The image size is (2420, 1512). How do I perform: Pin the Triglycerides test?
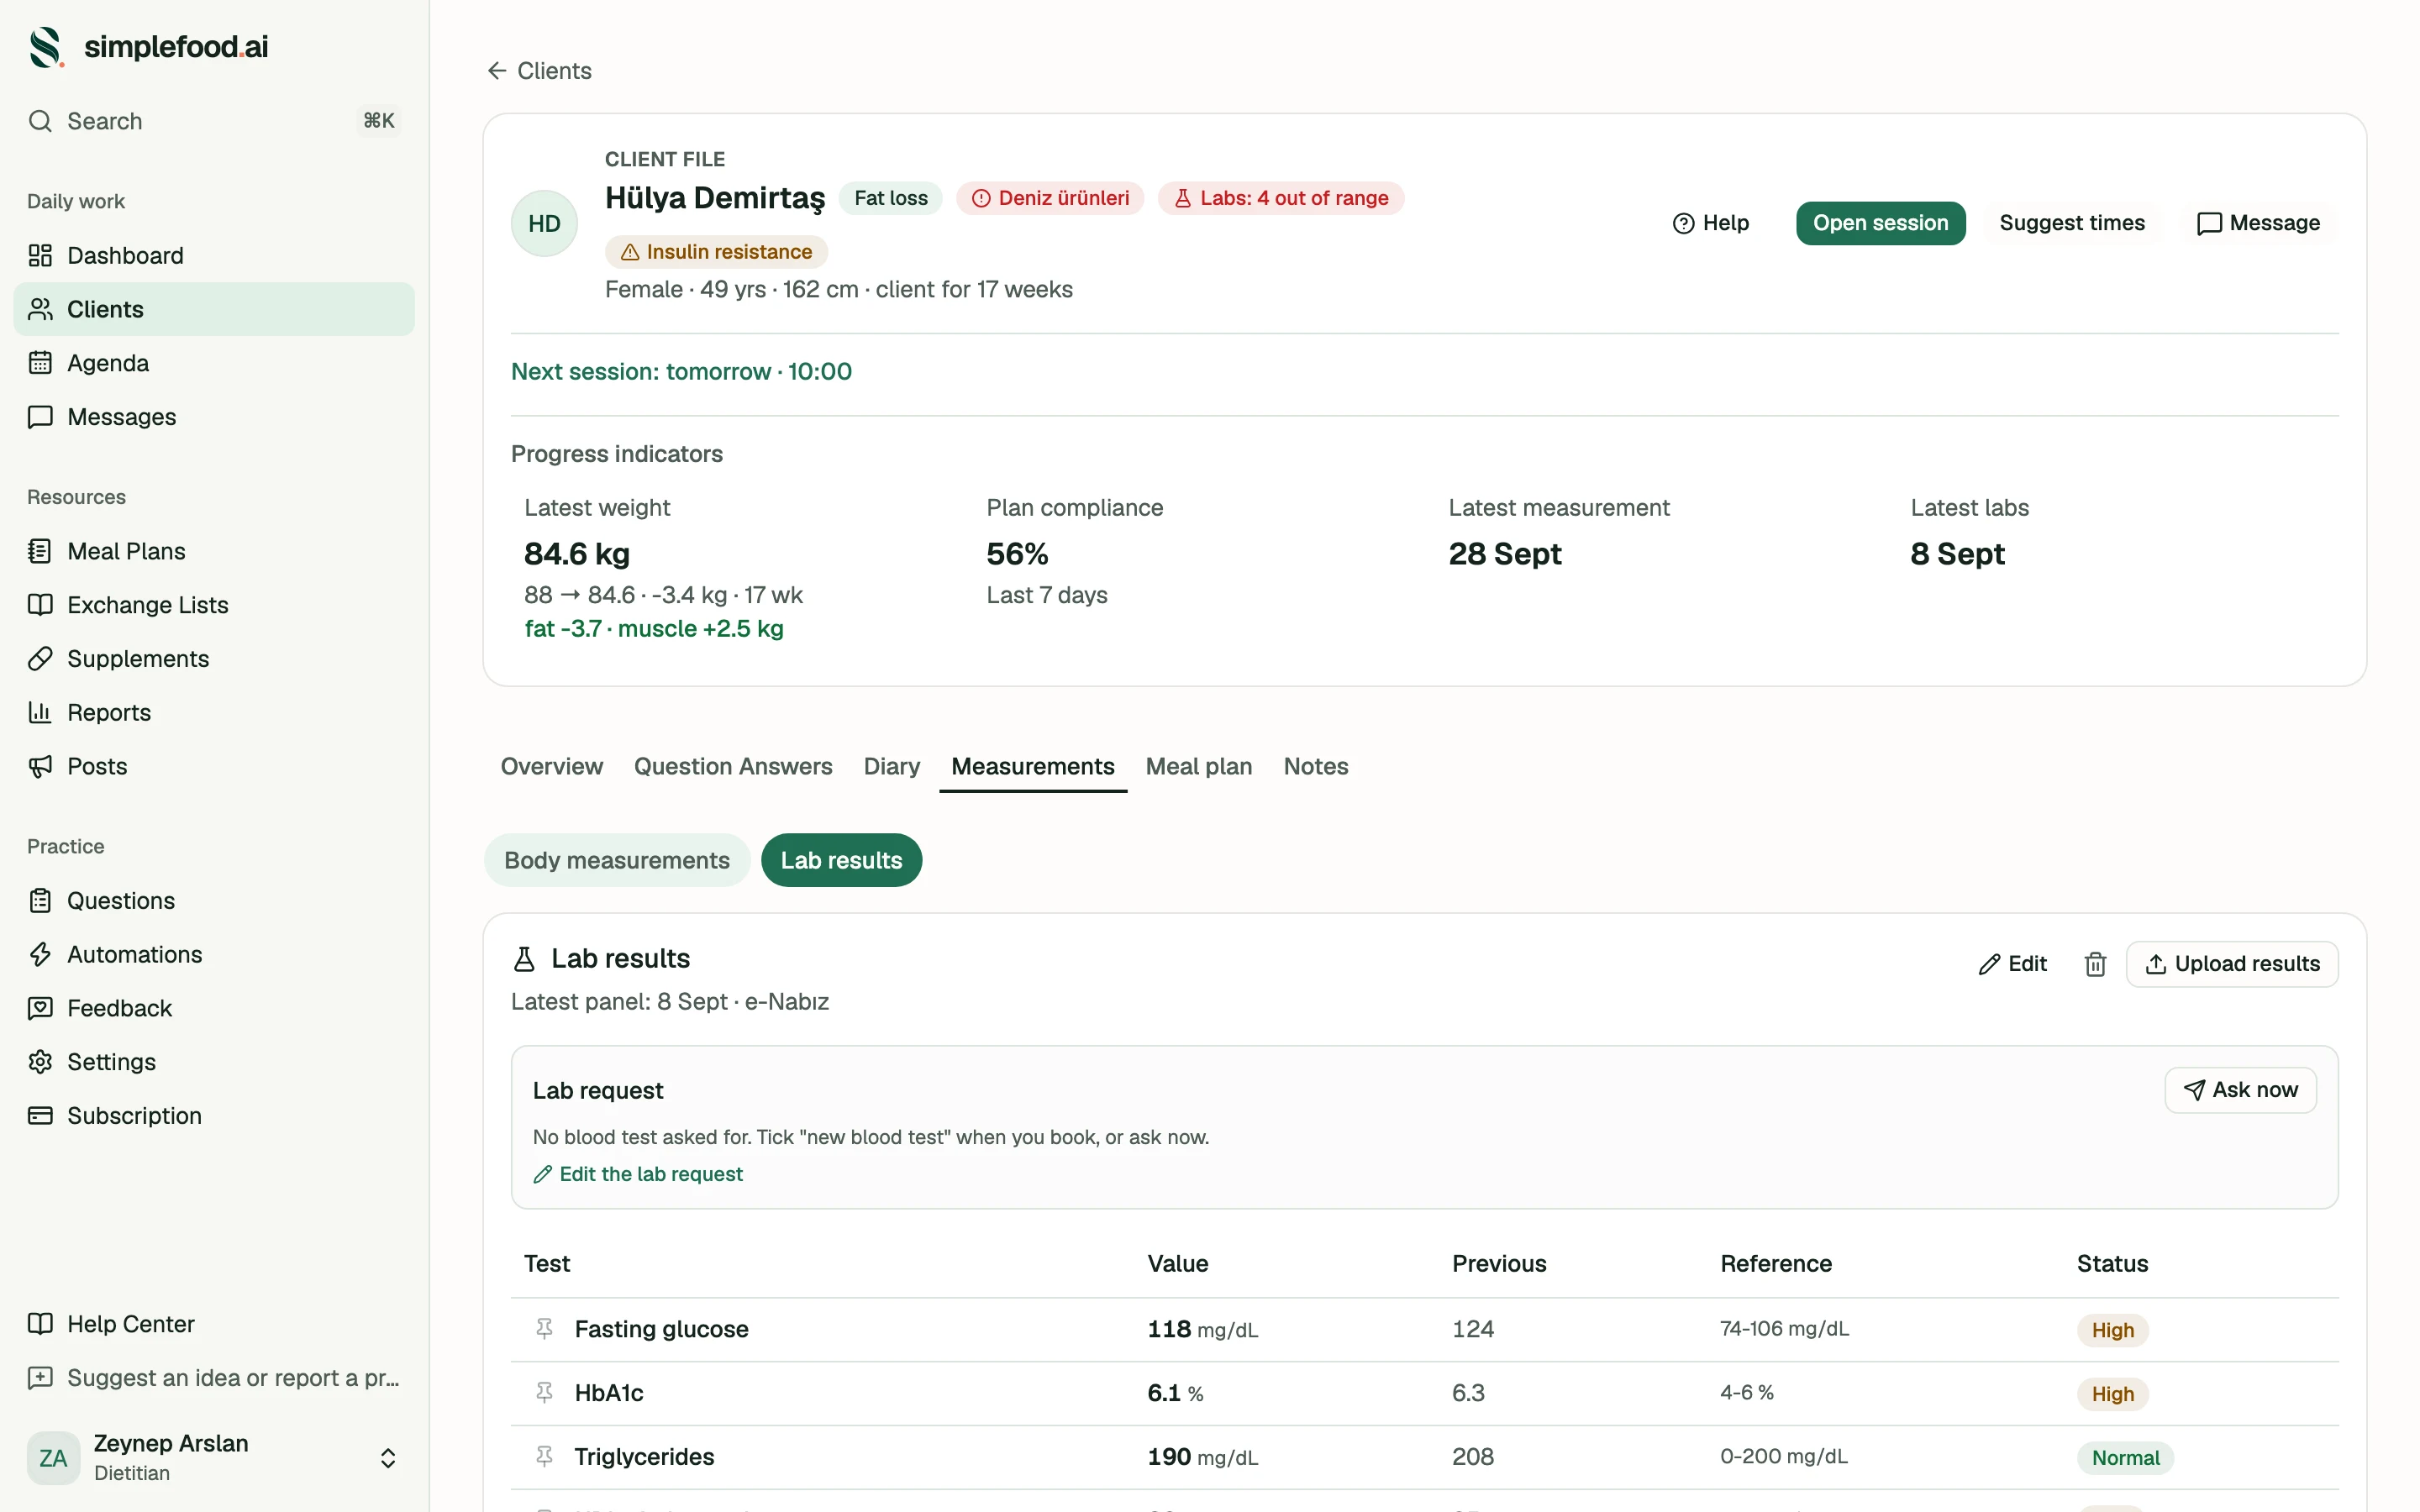[x=544, y=1457]
